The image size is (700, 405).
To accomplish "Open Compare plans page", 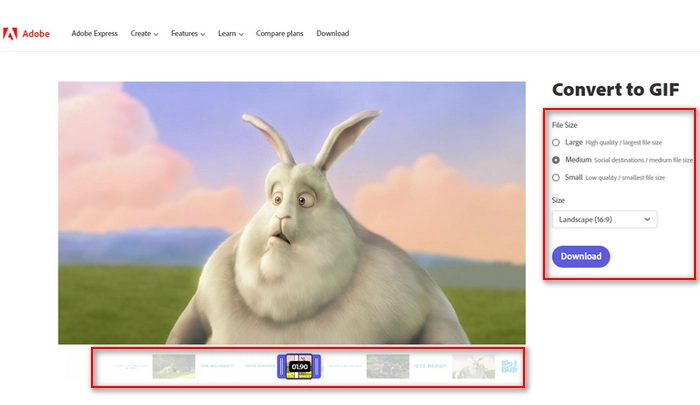I will [279, 33].
